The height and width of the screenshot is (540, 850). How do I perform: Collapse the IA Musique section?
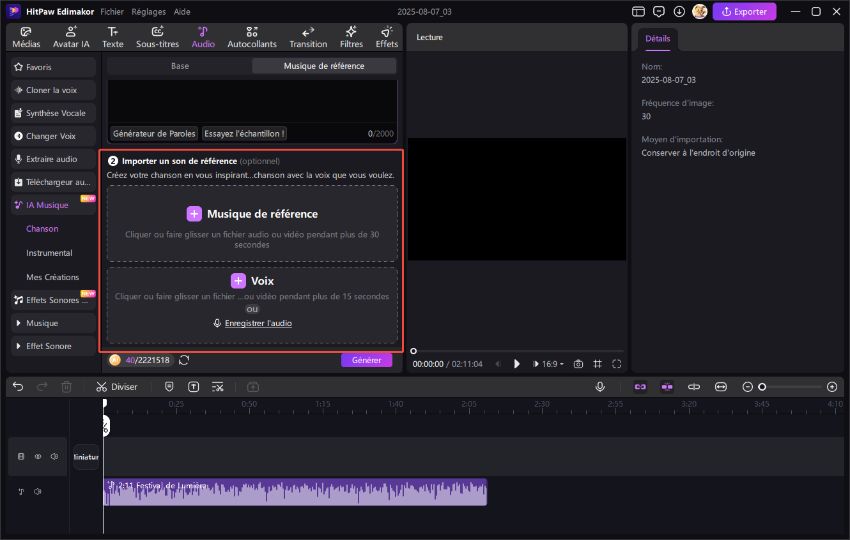[53, 205]
